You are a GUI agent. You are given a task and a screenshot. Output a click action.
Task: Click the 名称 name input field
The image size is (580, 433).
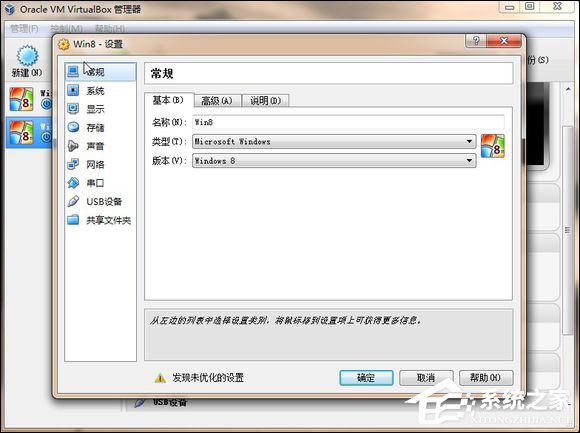tap(348, 122)
